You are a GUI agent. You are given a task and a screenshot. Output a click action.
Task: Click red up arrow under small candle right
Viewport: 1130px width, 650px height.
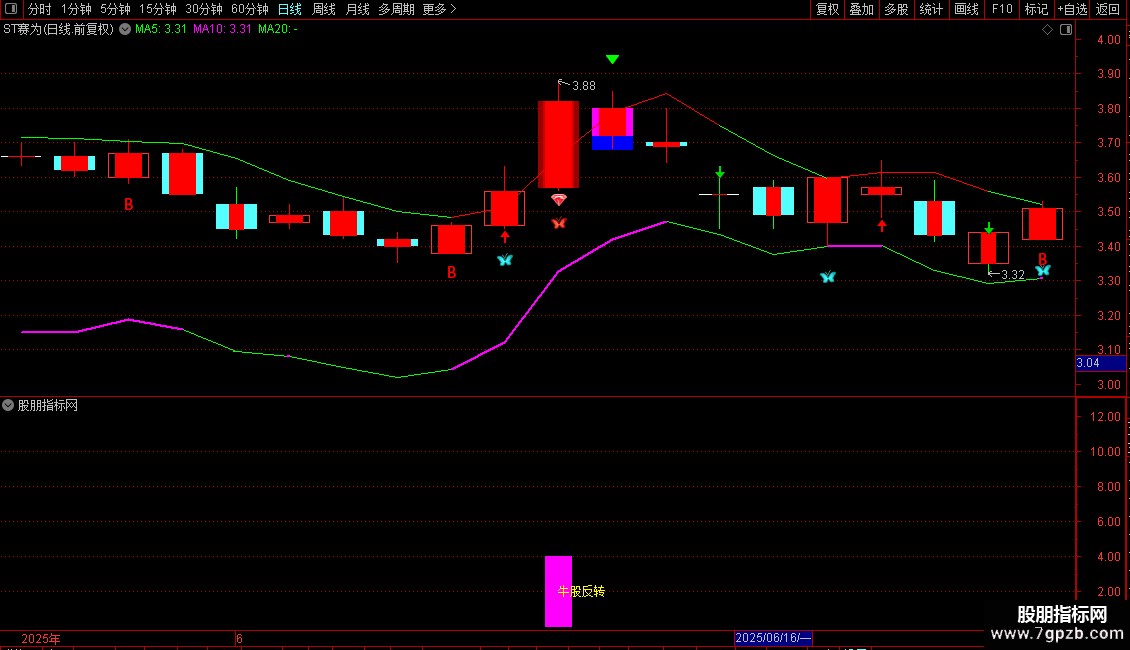[x=881, y=225]
